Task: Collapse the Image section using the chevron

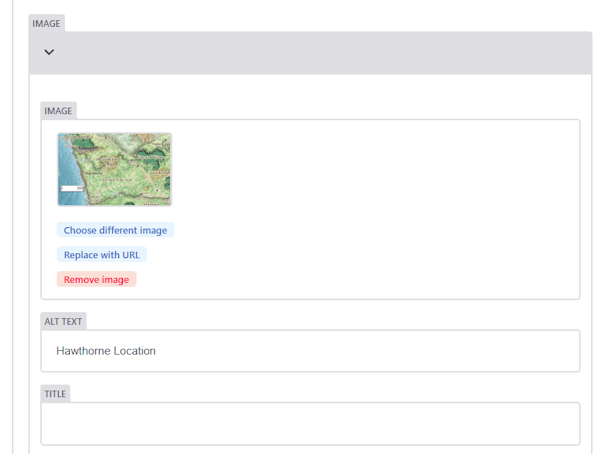Action: (x=48, y=52)
